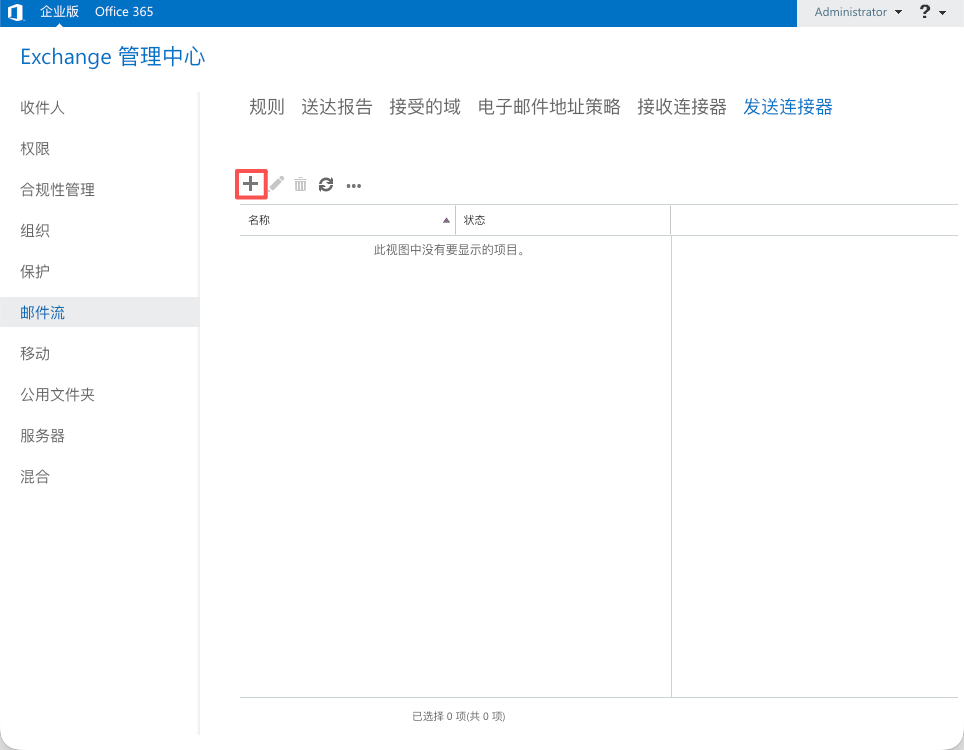The image size is (964, 750).
Task: Select the edit pencil icon in the toolbar
Action: [x=277, y=184]
